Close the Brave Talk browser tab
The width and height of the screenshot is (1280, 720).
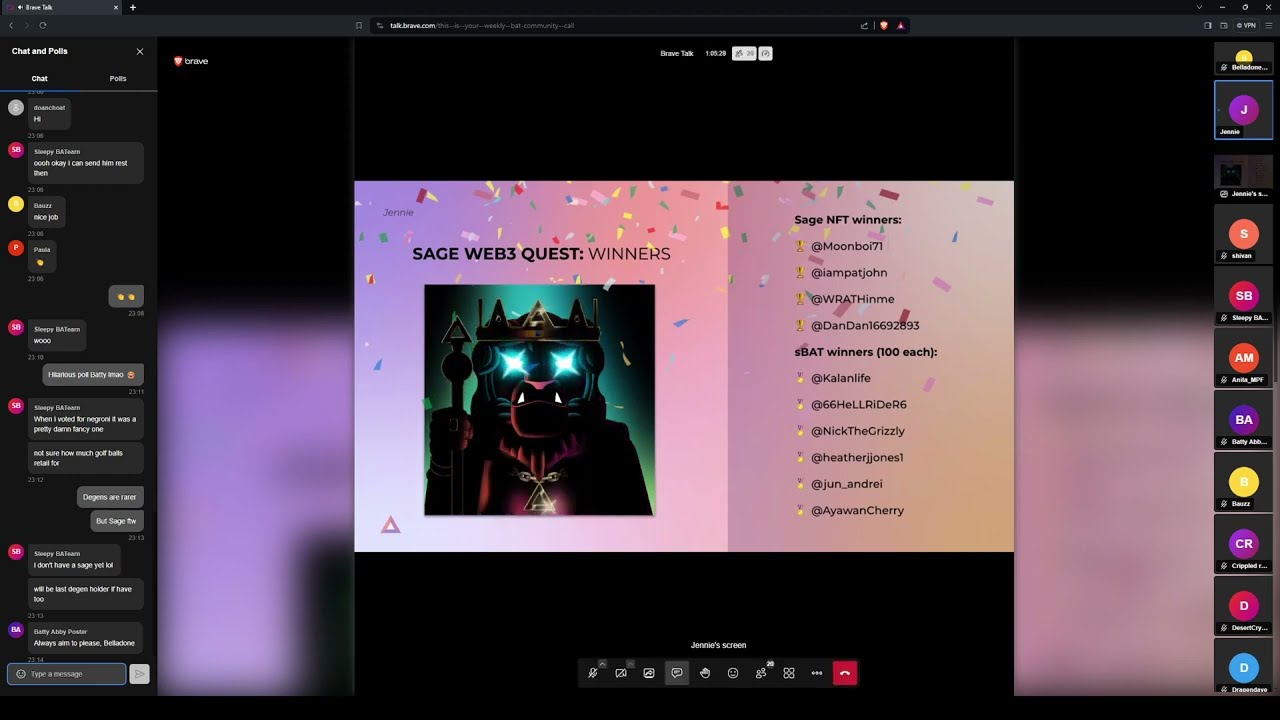(115, 7)
